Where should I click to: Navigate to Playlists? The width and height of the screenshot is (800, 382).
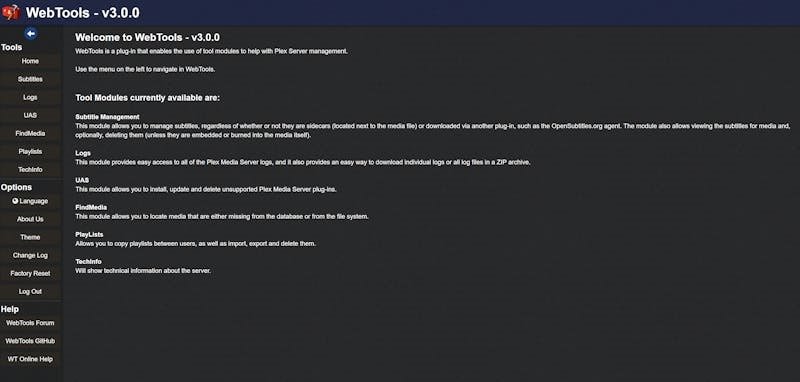(30, 151)
